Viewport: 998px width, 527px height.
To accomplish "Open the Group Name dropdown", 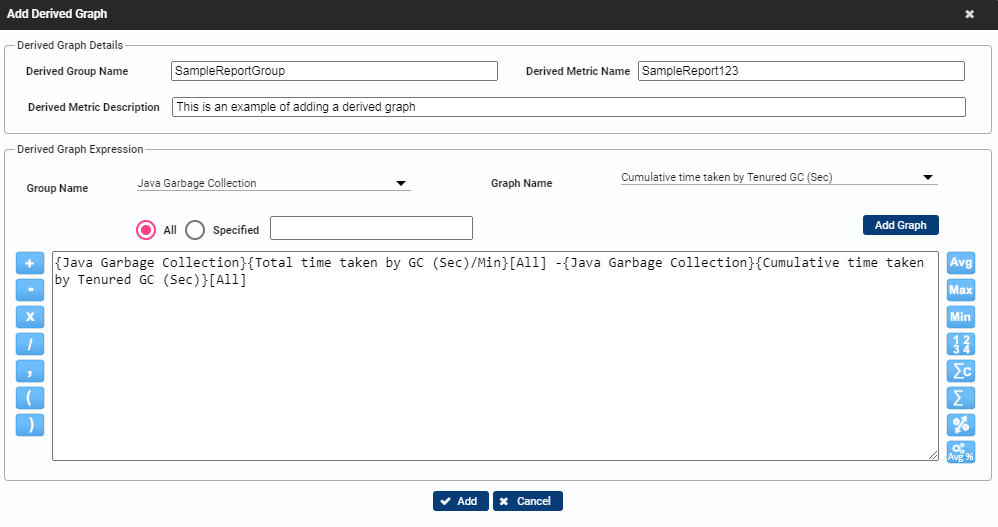I will (273, 184).
